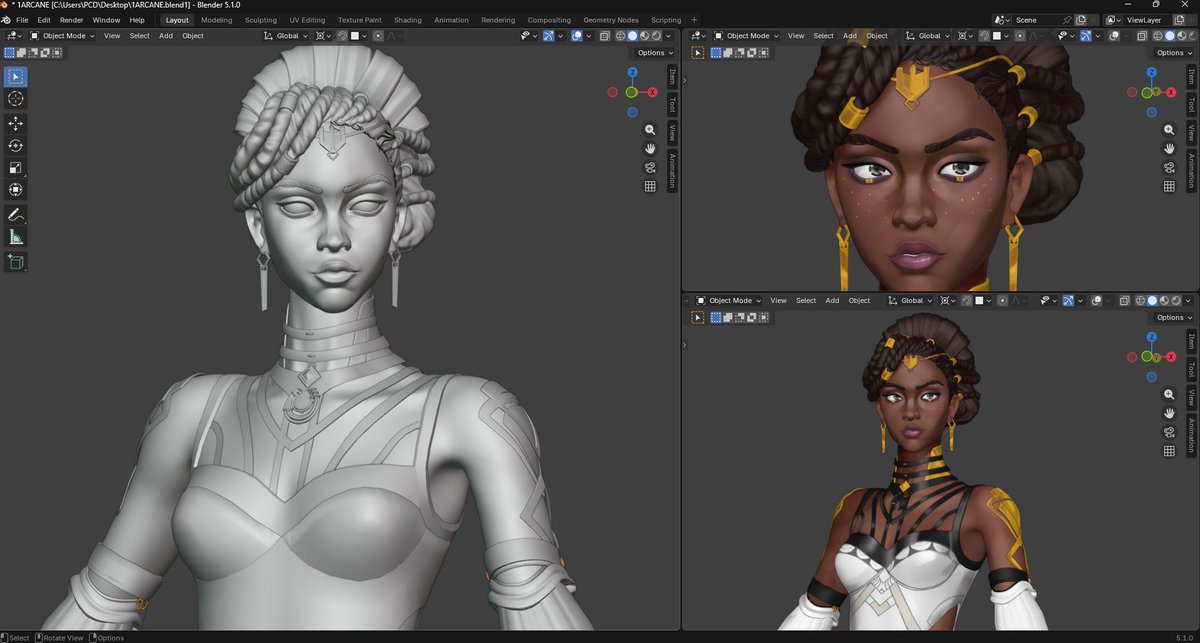Switch perspective/orthographic grid icon in left viewport
This screenshot has height=643, width=1200.
pos(650,186)
